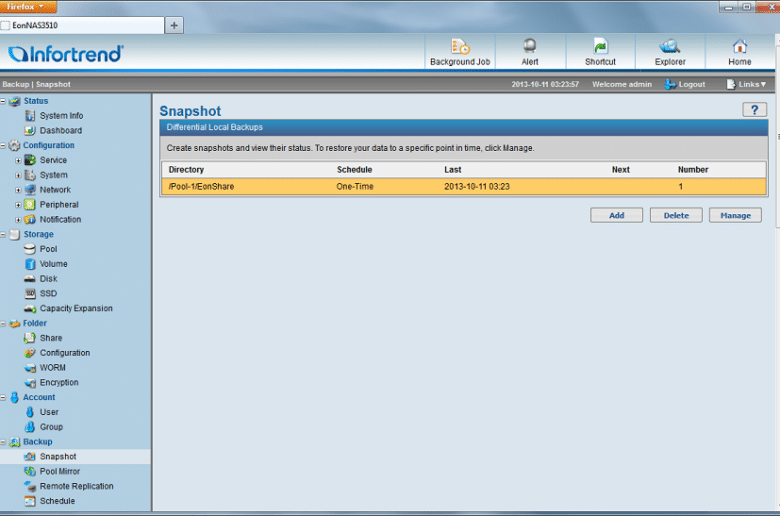Click the 2013-10-11 03:23 last cell

click(x=477, y=187)
